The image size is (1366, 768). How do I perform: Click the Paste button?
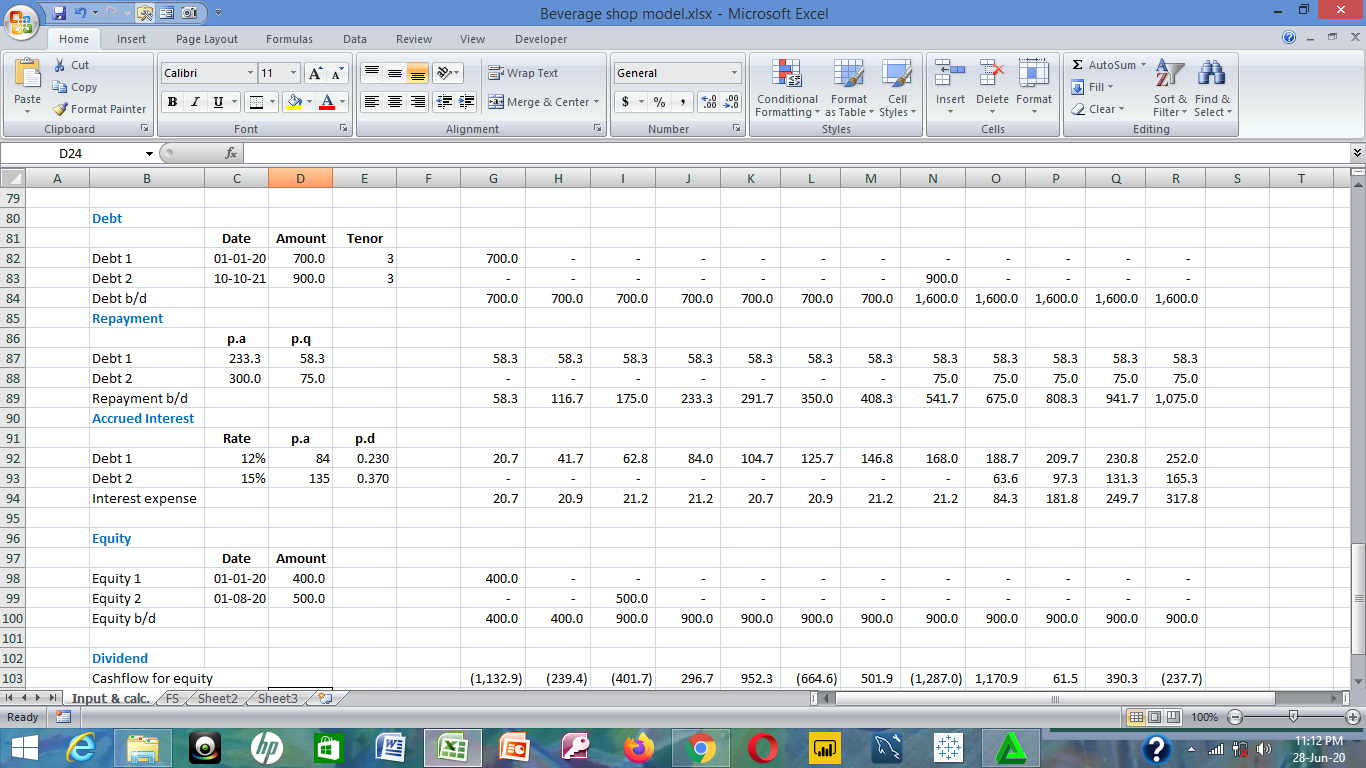coord(27,85)
